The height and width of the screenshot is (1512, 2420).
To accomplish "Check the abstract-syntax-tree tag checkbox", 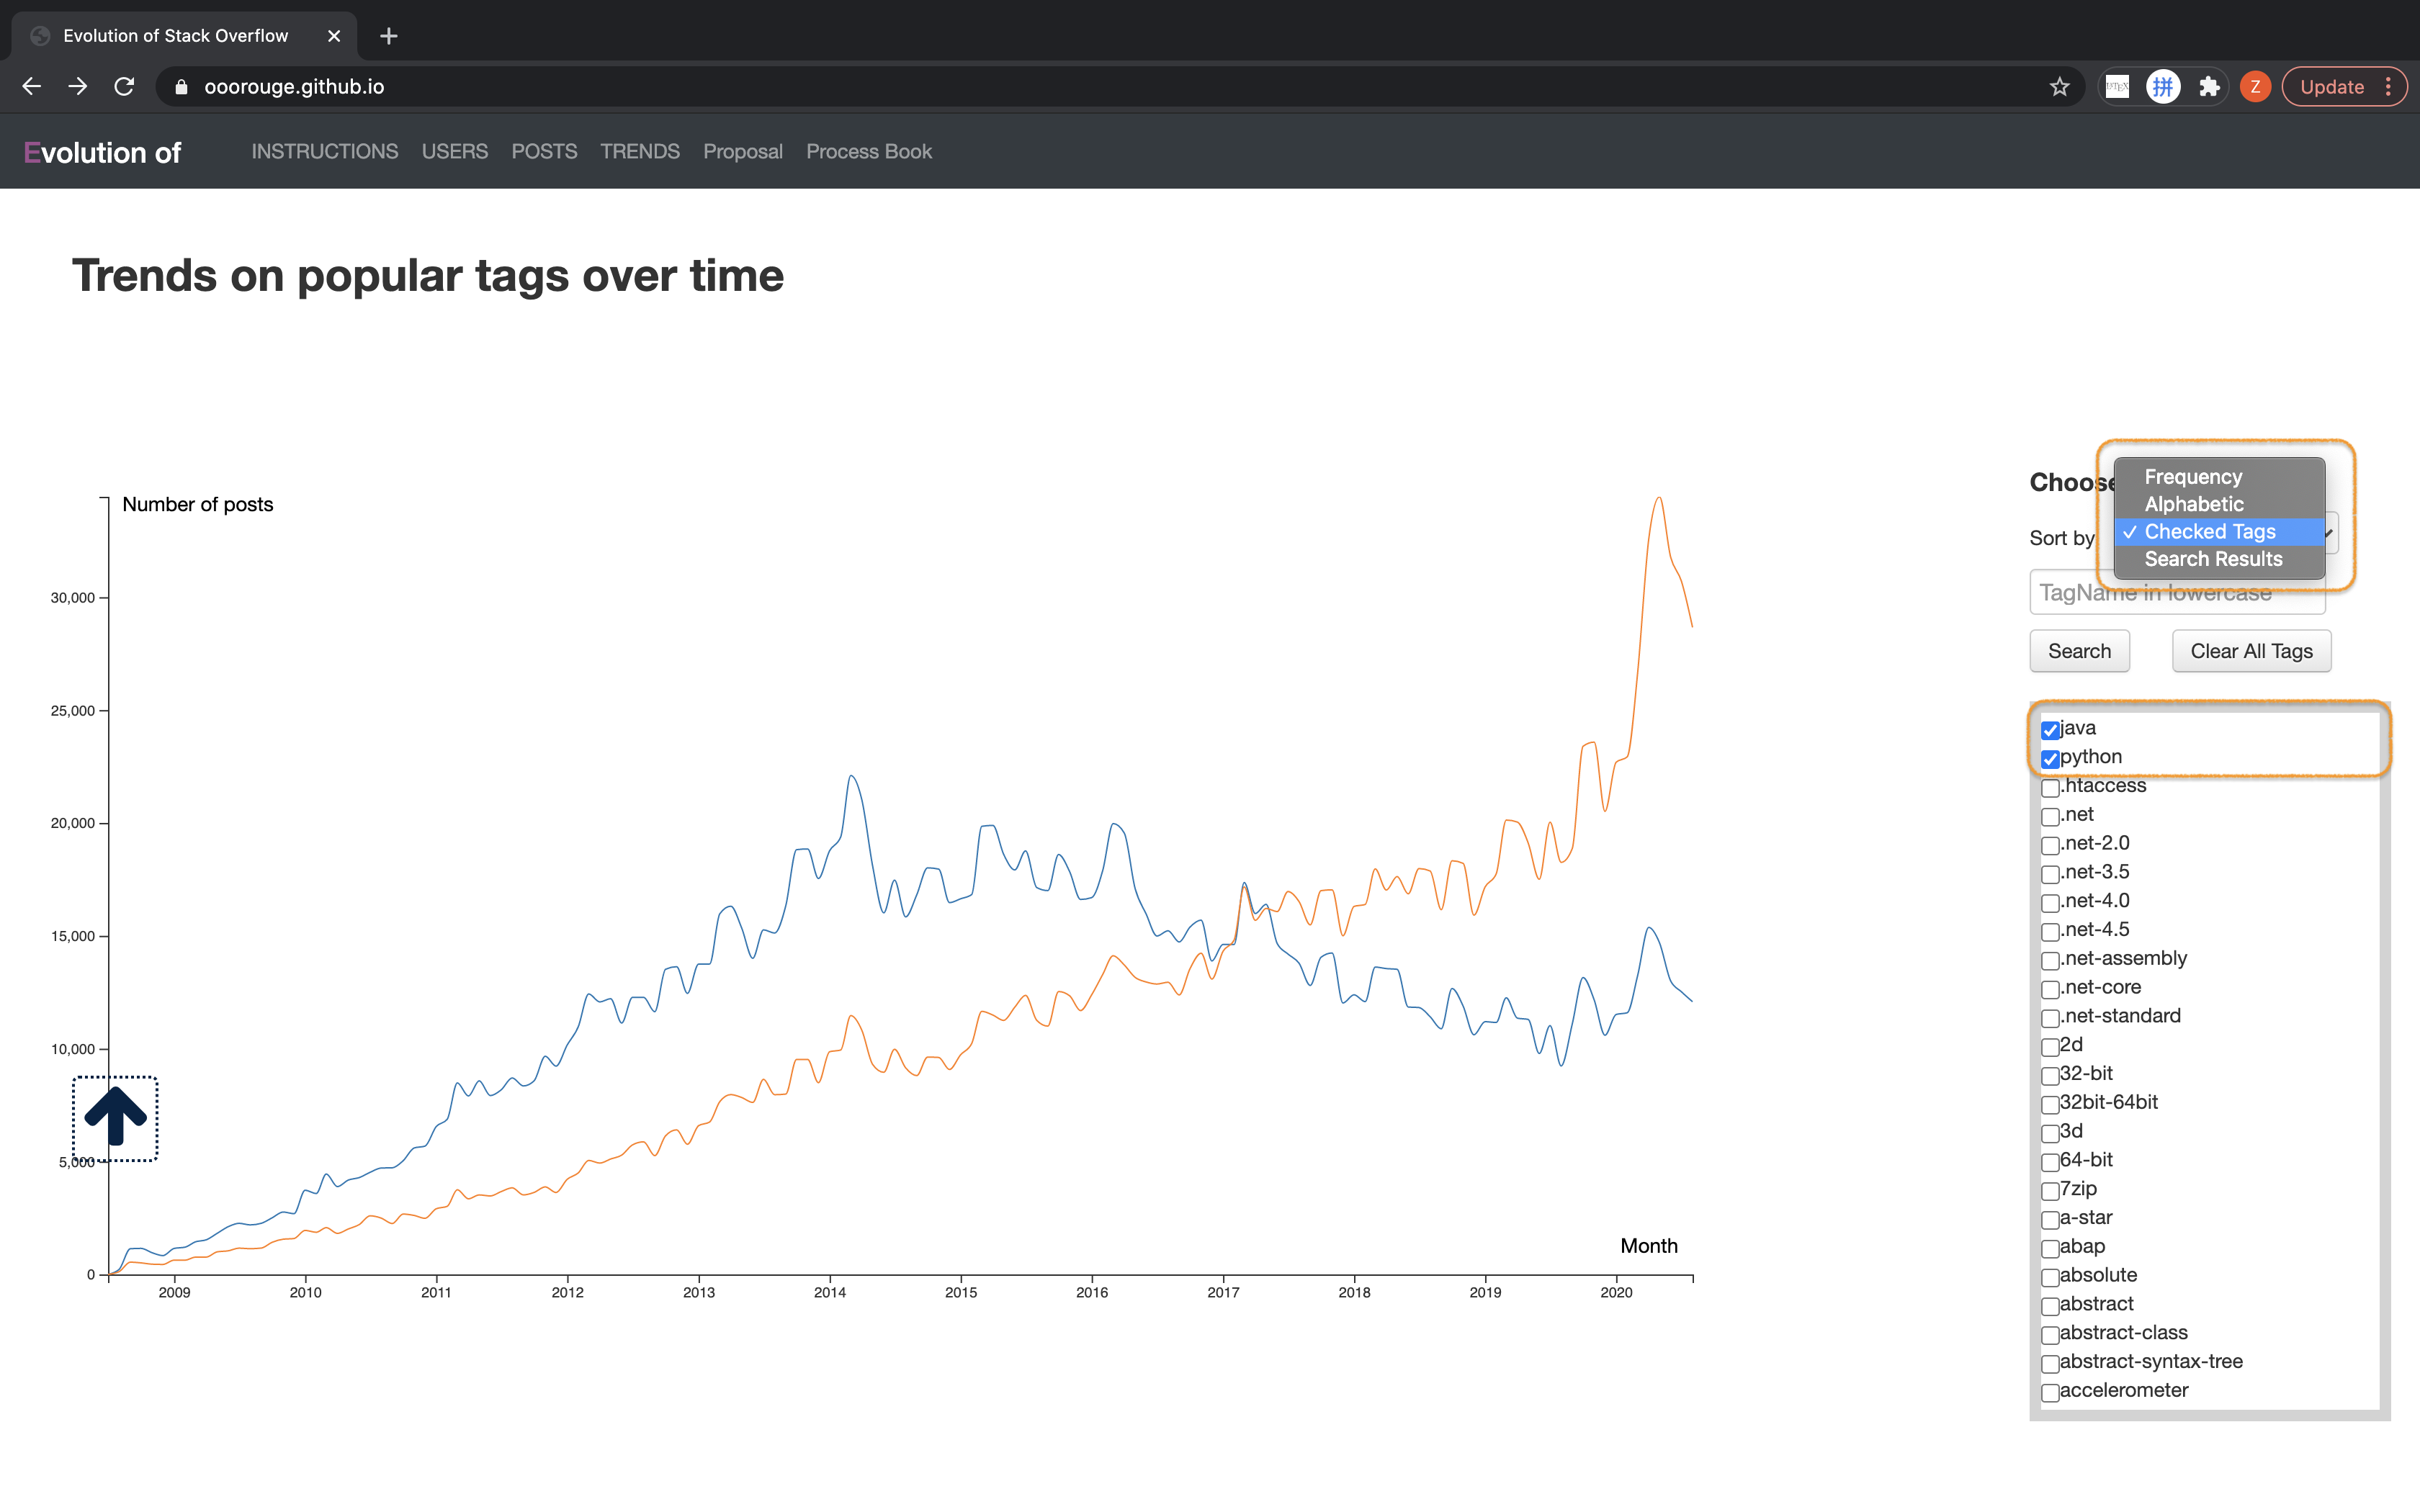I will 2050,1364.
